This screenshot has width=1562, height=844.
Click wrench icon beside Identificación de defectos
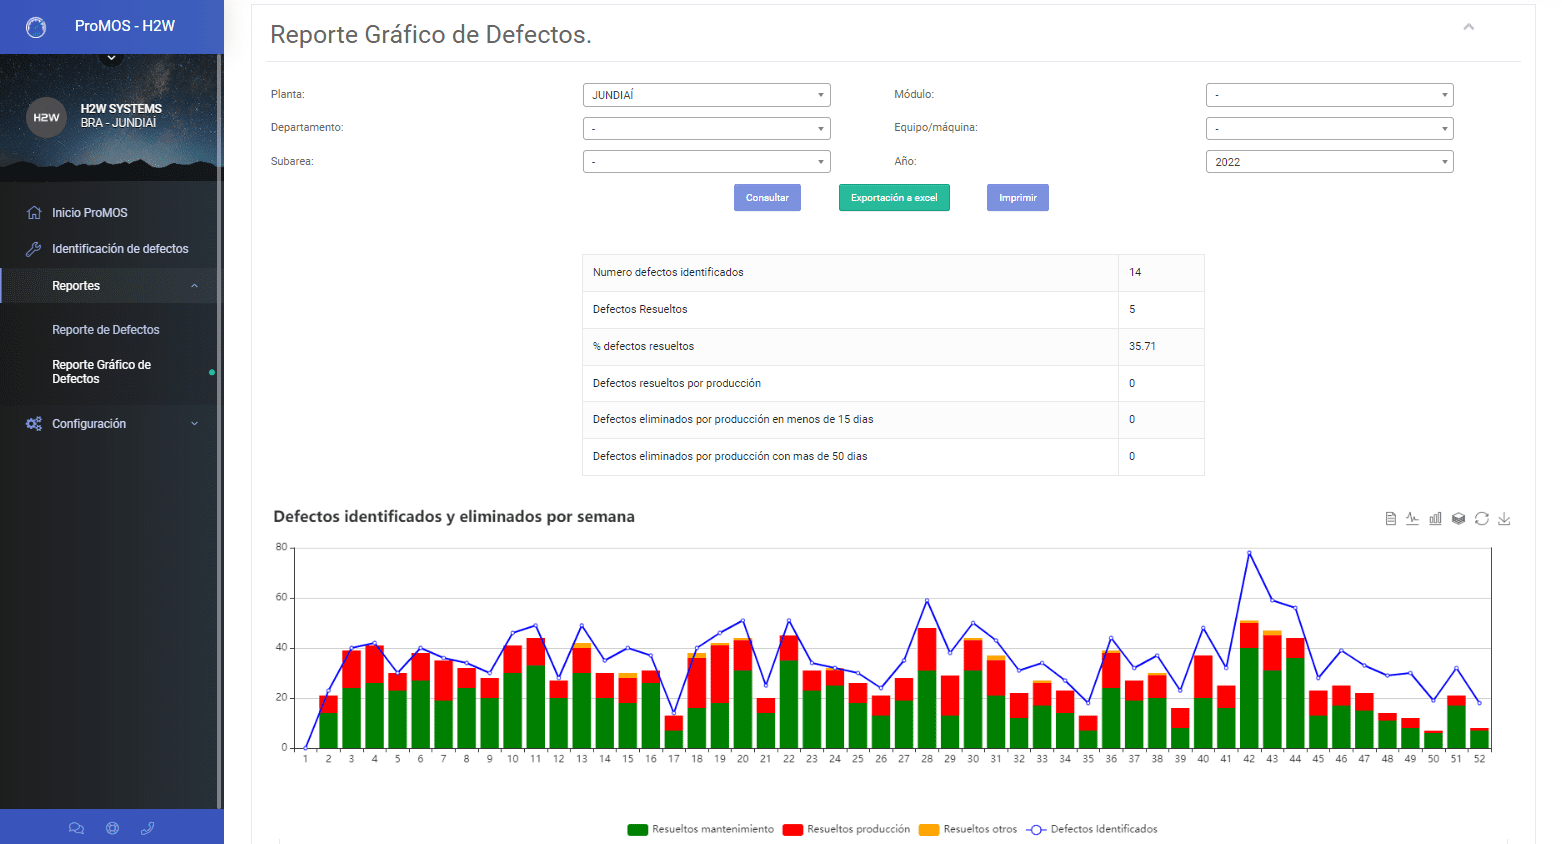coord(34,249)
